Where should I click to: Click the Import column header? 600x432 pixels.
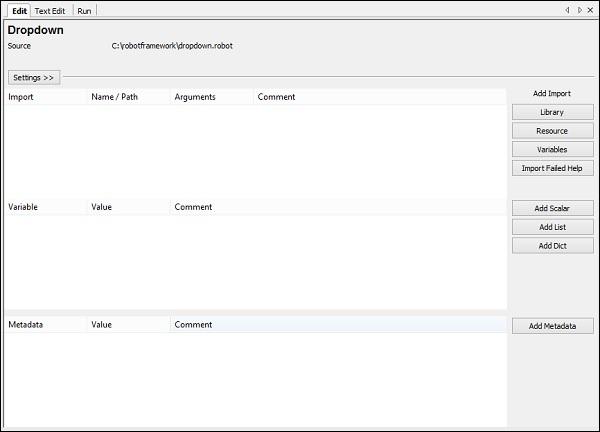(x=46, y=97)
